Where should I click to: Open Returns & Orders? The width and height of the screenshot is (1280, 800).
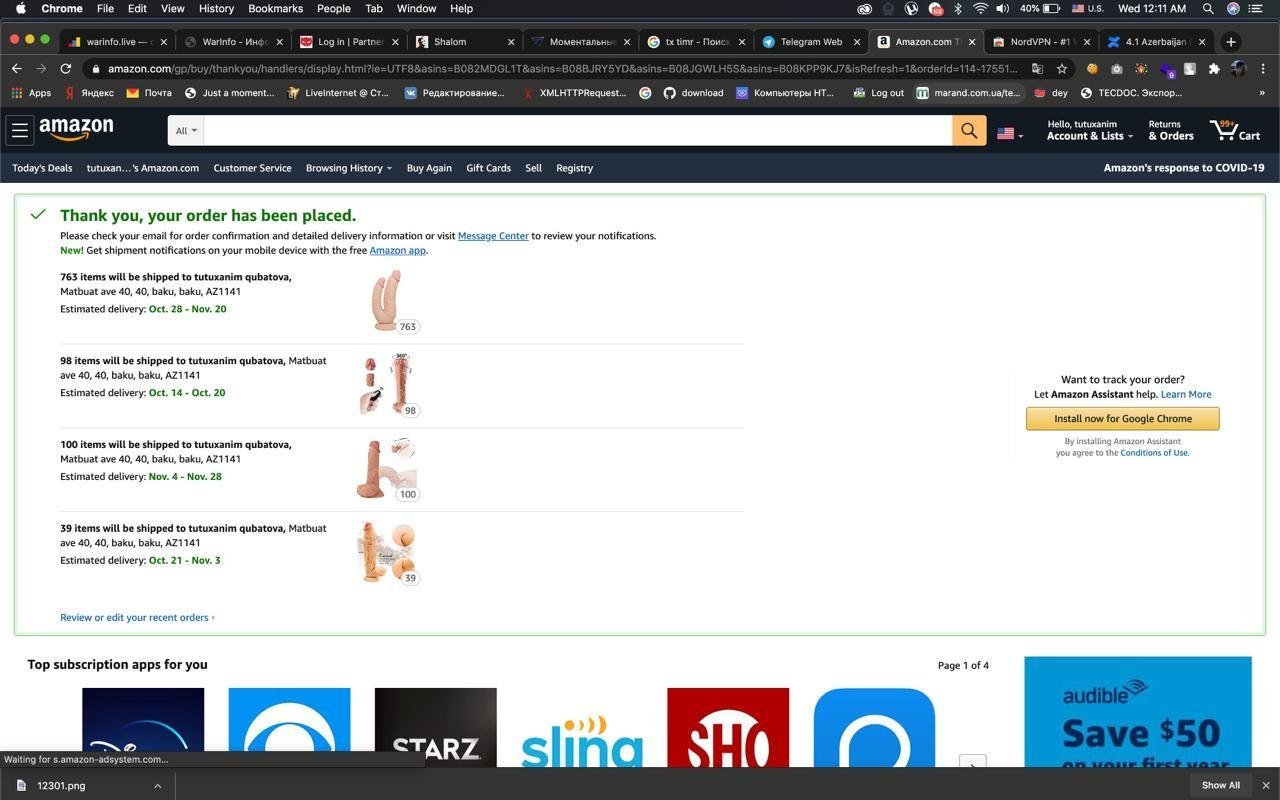[x=1170, y=131]
